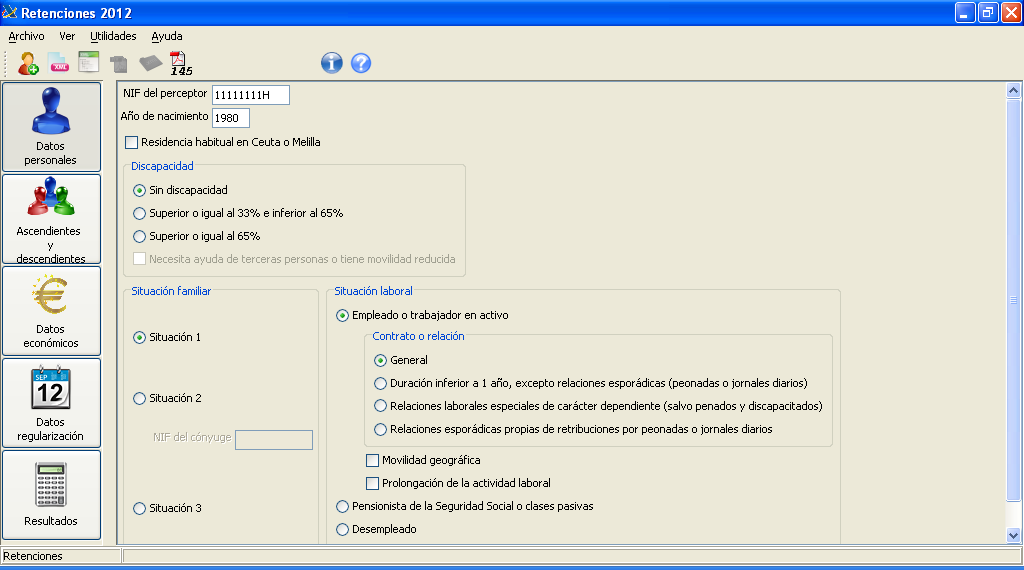Select Situación 2 family option
This screenshot has width=1024, height=570.
(139, 398)
